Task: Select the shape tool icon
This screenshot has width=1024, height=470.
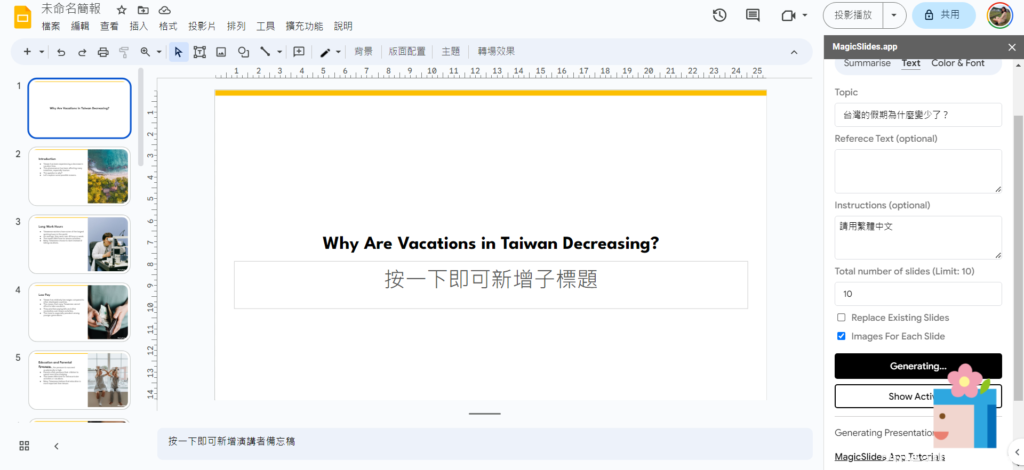Action: (x=243, y=52)
